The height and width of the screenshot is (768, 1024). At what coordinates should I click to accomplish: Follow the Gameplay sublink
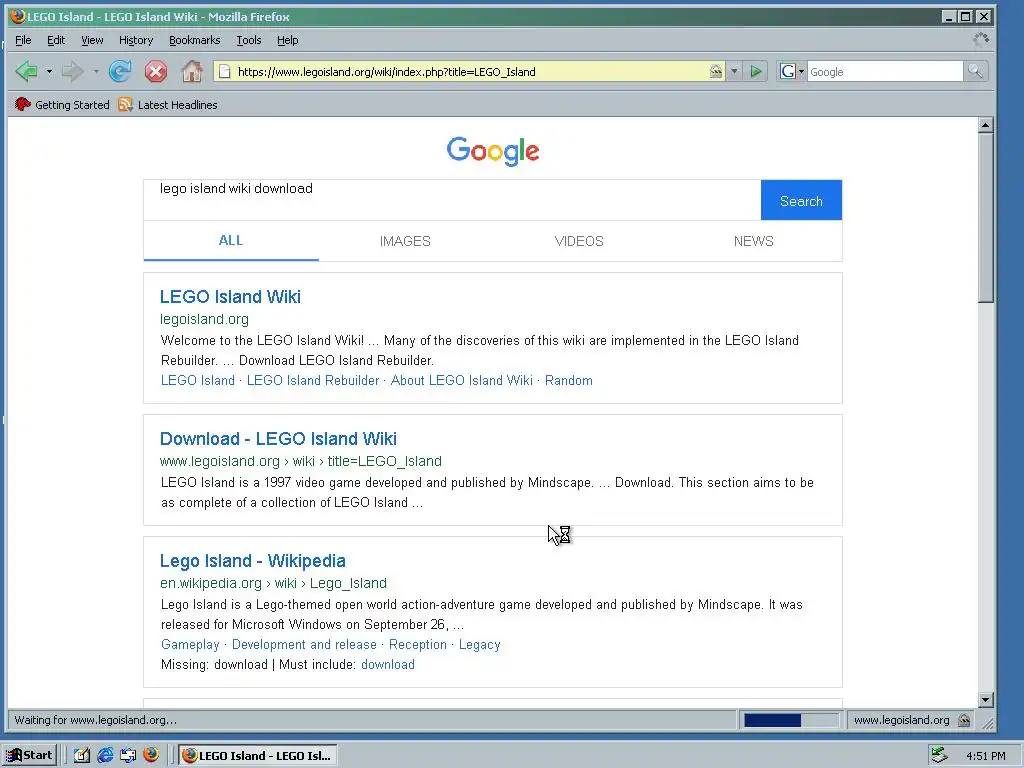[x=190, y=645]
